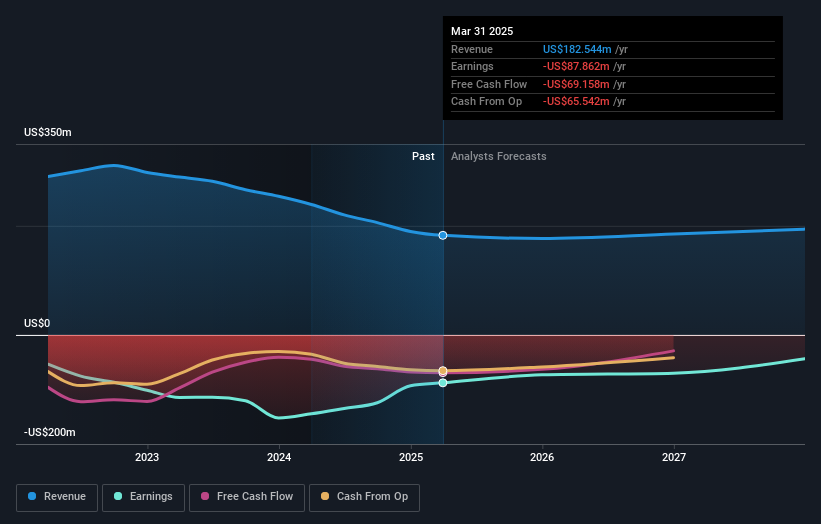The image size is (821, 524).
Task: Click the 2023 x-axis label
Action: 147,457
